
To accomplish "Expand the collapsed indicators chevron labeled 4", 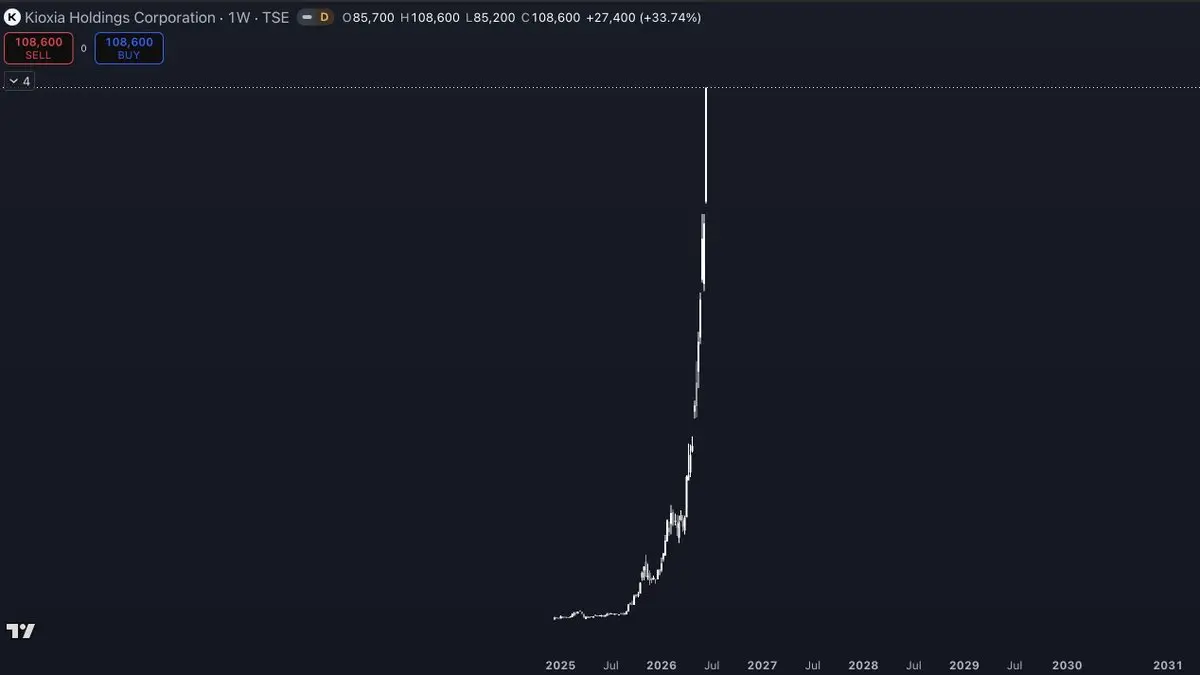I will pos(20,82).
